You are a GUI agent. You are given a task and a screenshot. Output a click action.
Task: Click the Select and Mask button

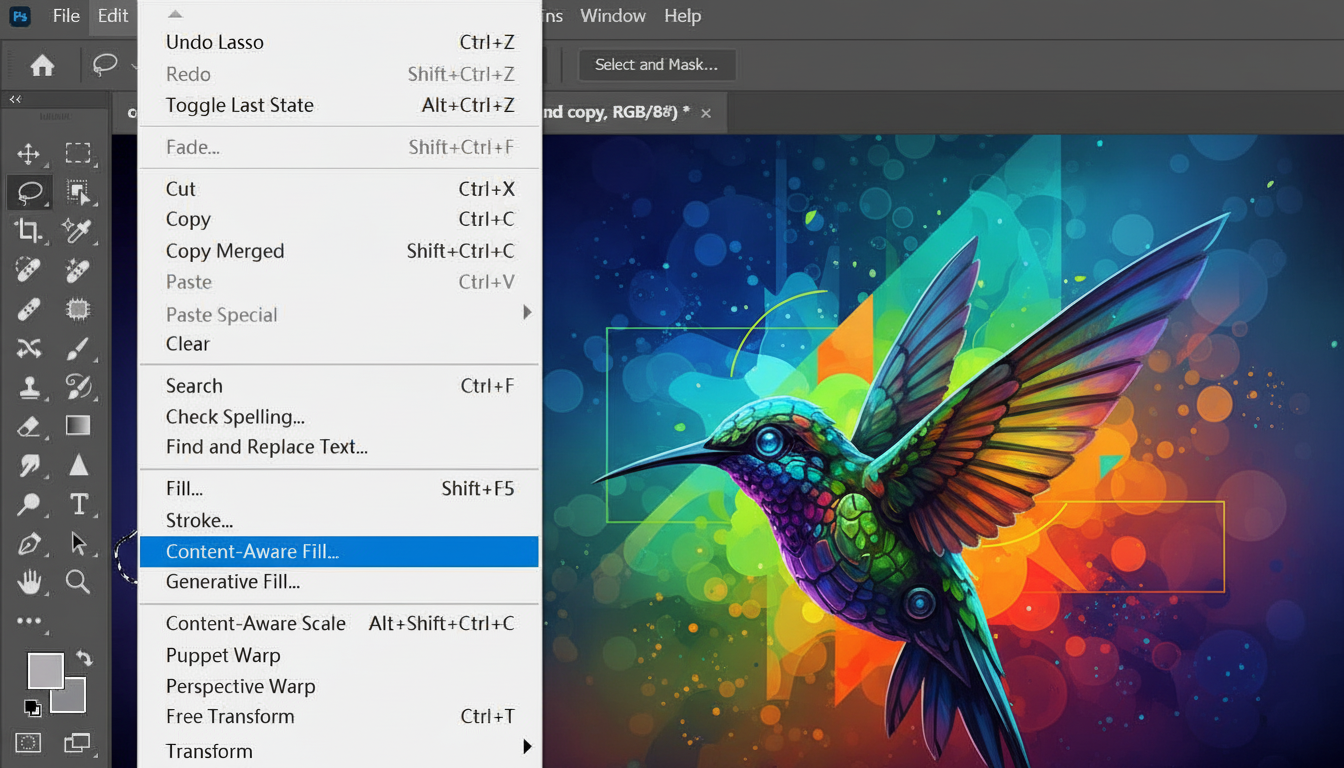click(x=656, y=65)
